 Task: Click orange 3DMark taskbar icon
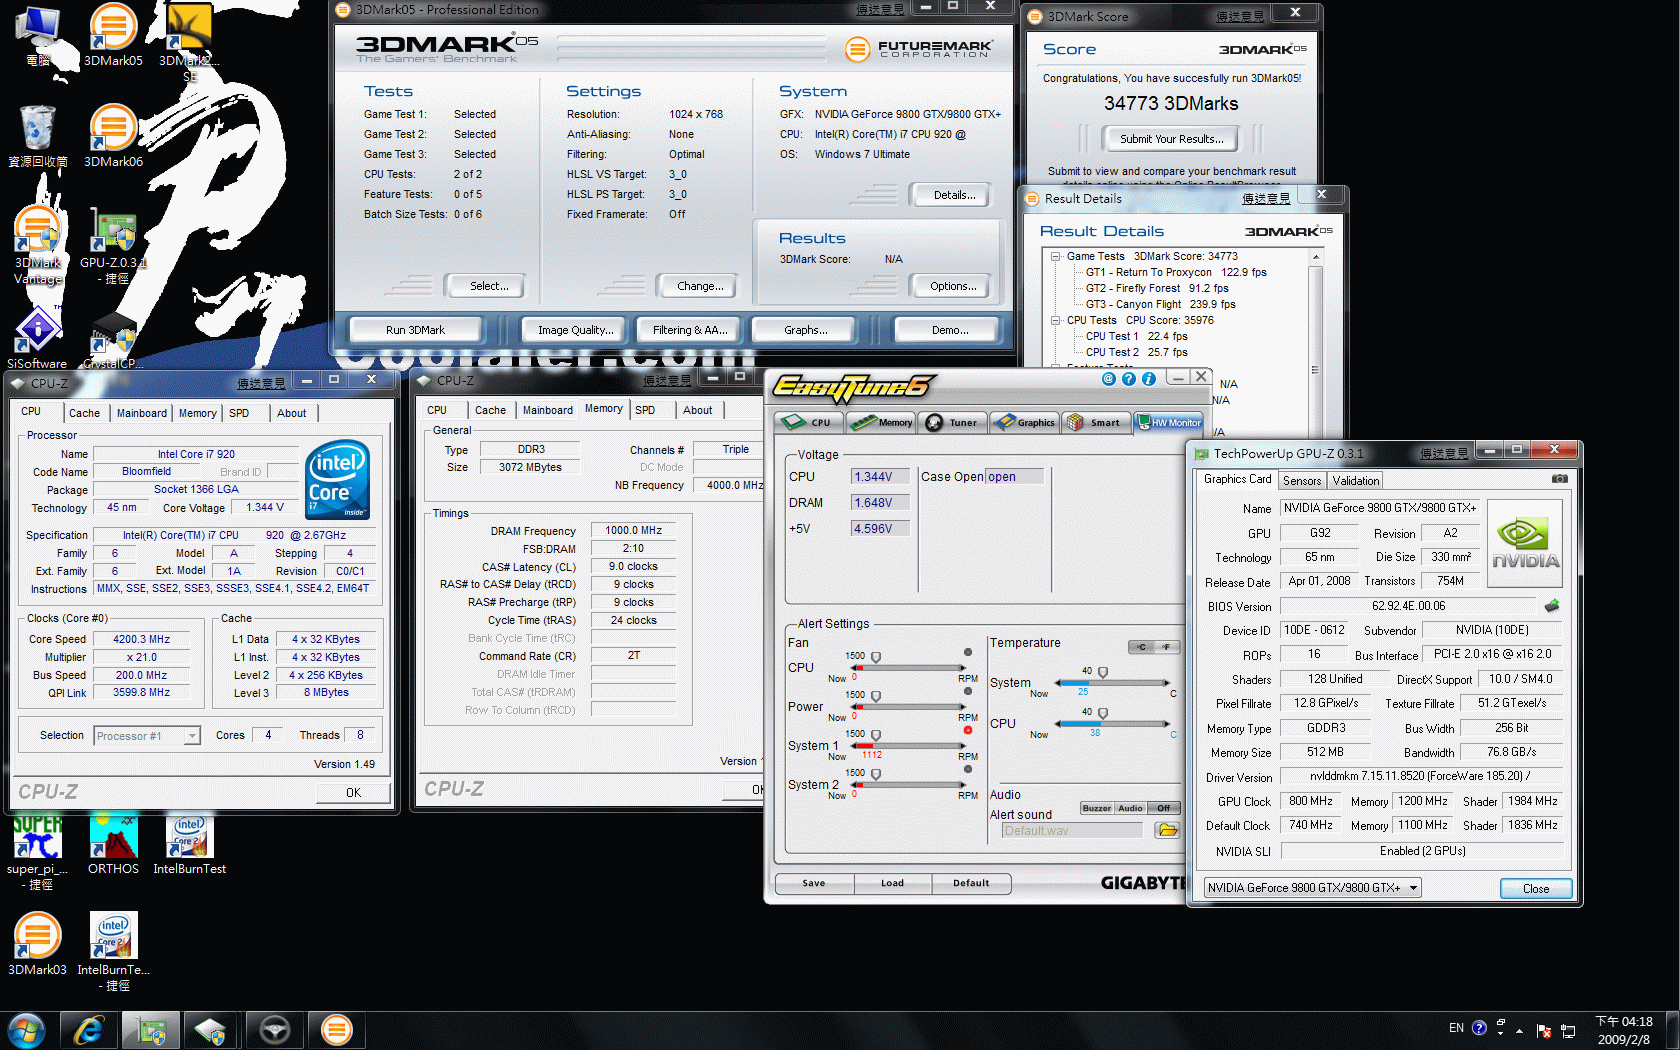click(337, 1030)
